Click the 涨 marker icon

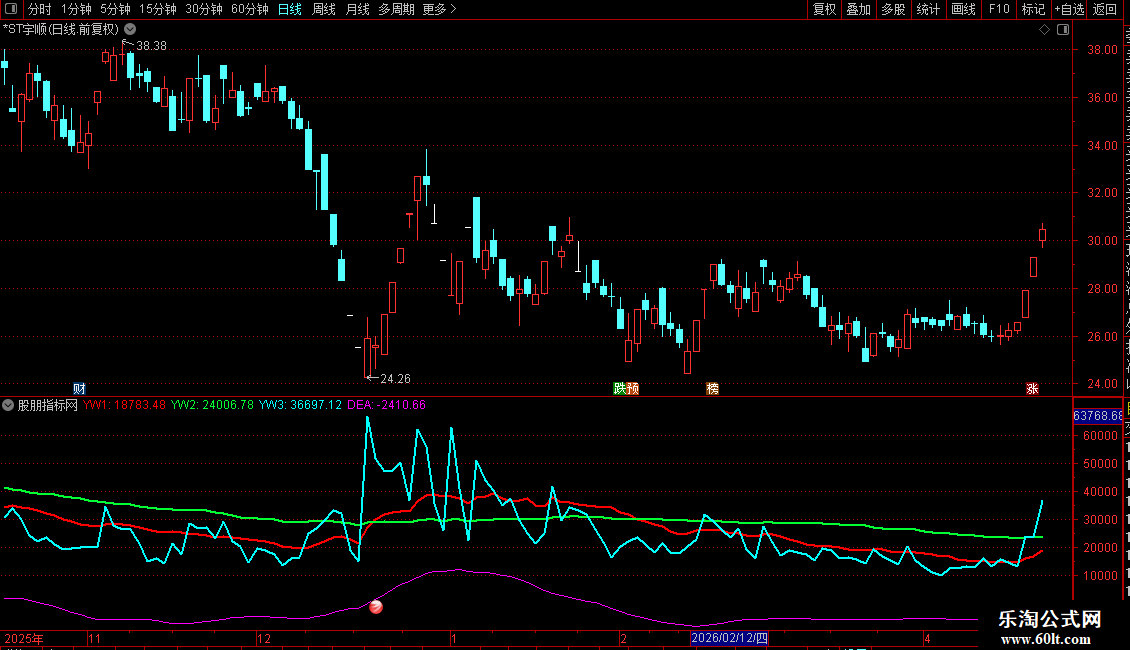pyautogui.click(x=1032, y=388)
